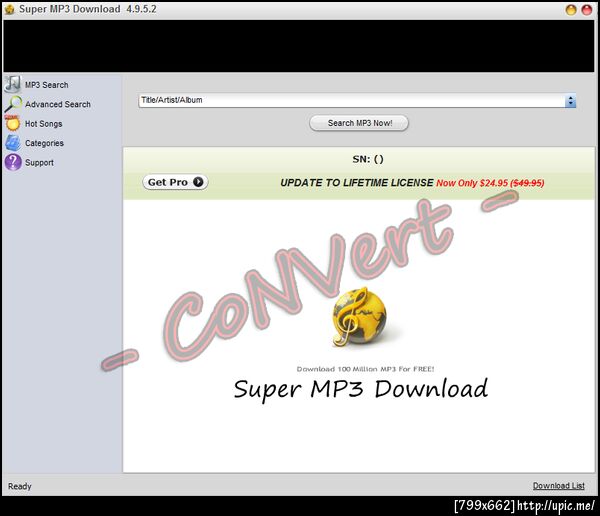The width and height of the screenshot is (600, 516).
Task: Click the Ready status bar text
Action: (x=20, y=486)
